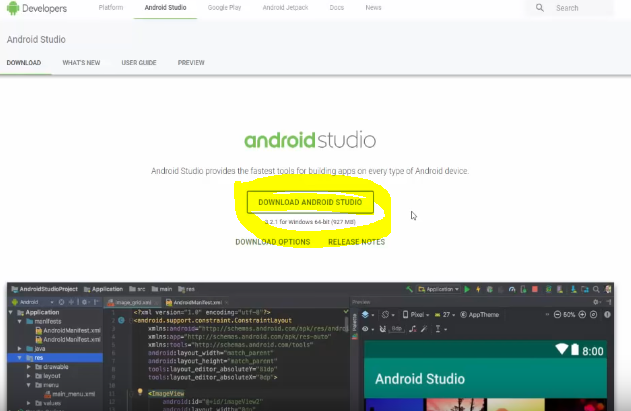Open the Google Play navigation item
631x411 pixels.
224,8
